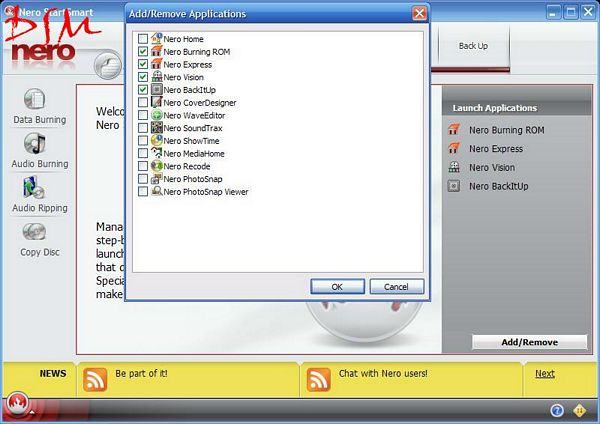Screen dimensions: 600x424
Task: Launch Nero Vision from Launch Applications
Action: click(x=492, y=168)
